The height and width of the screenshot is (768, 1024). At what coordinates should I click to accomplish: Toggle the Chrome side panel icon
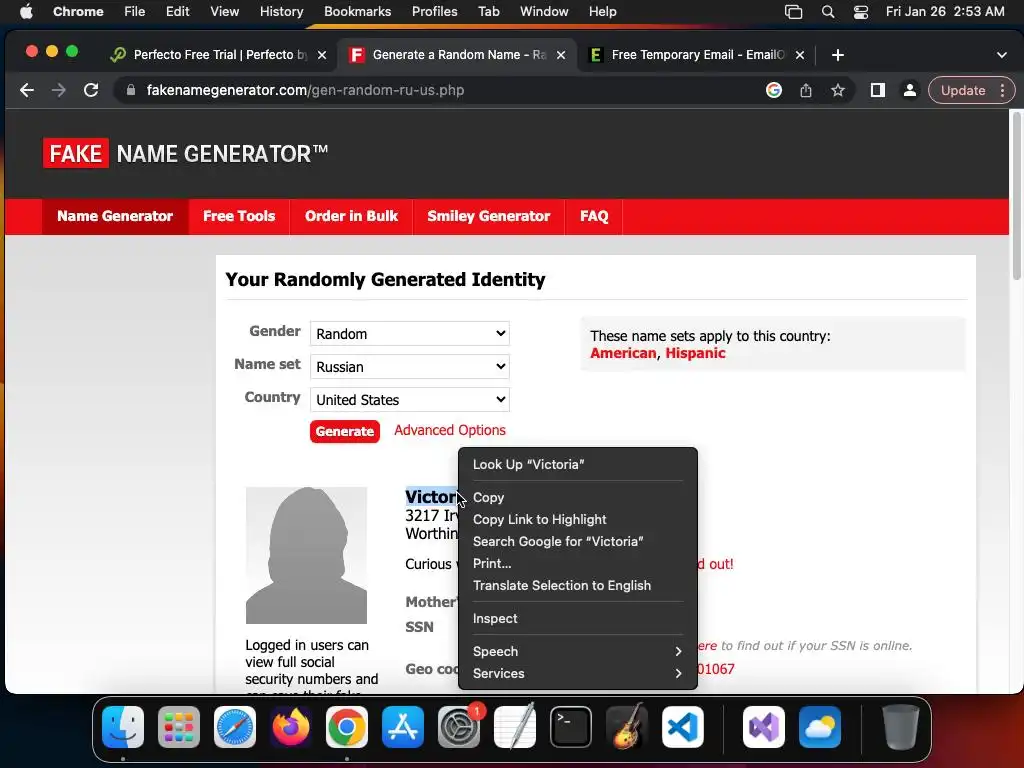tap(878, 90)
